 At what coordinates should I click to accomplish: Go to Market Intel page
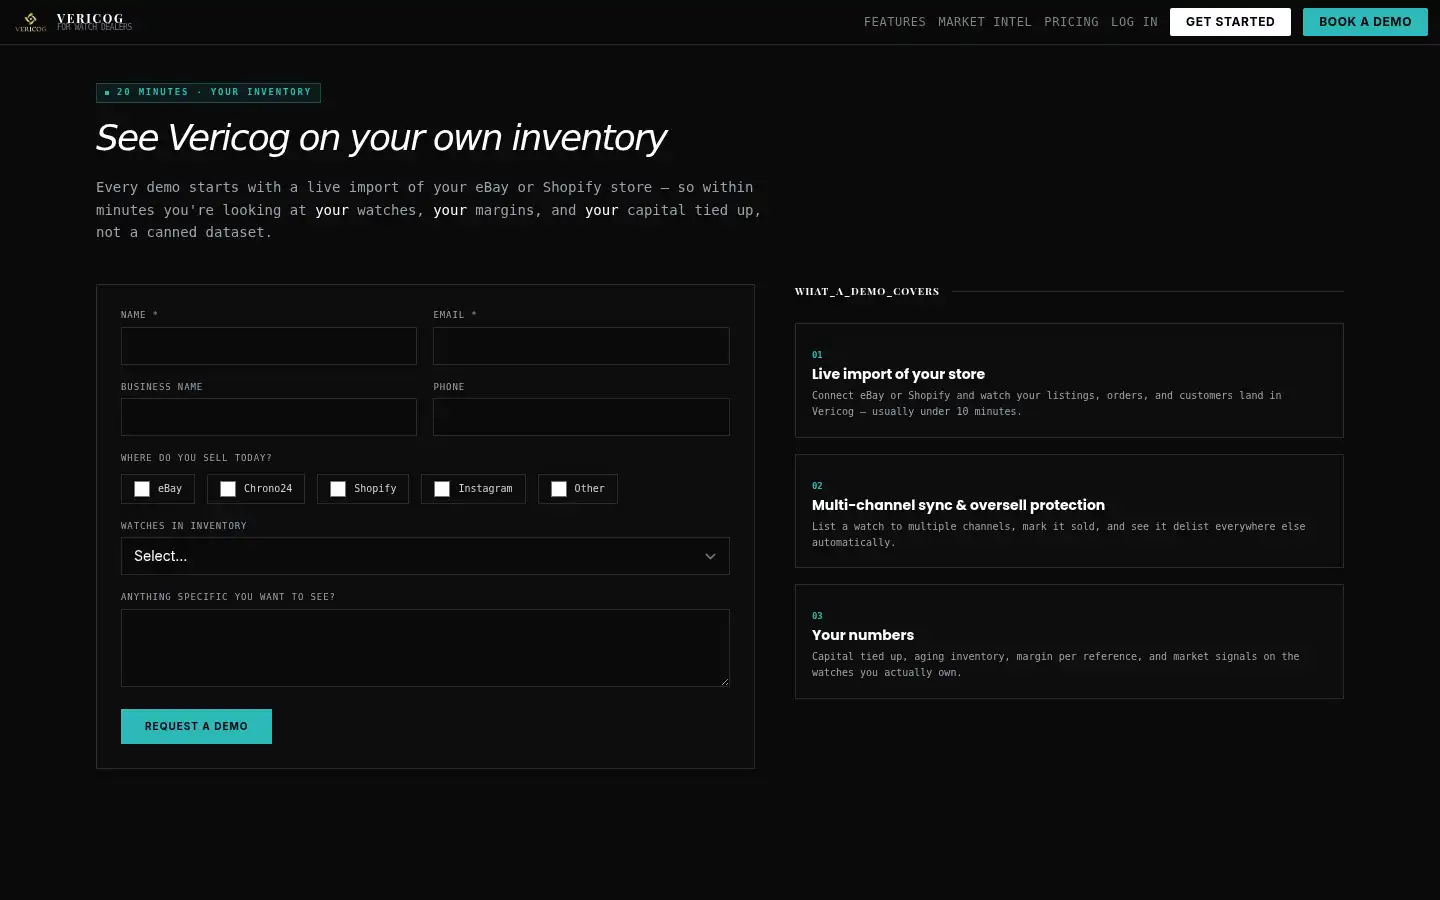[985, 22]
